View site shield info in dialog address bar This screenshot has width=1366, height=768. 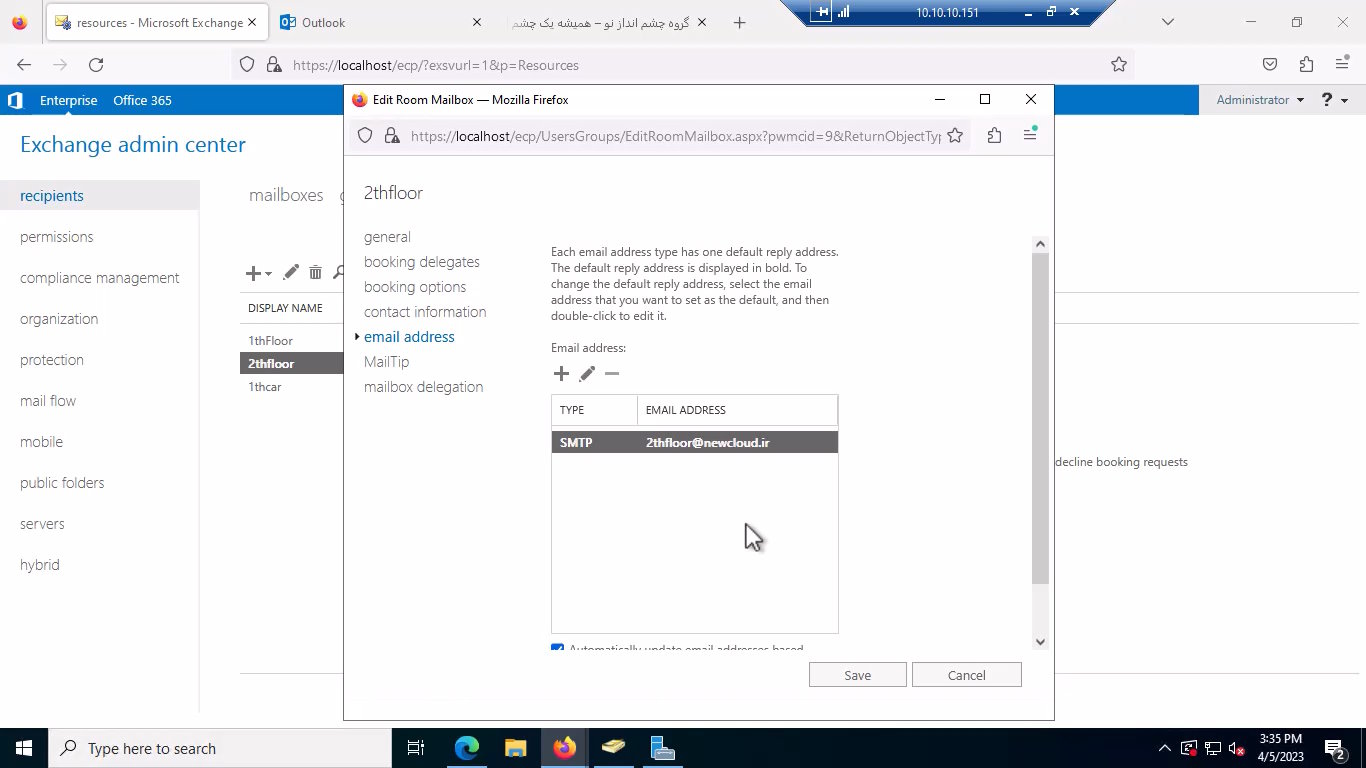(365, 136)
